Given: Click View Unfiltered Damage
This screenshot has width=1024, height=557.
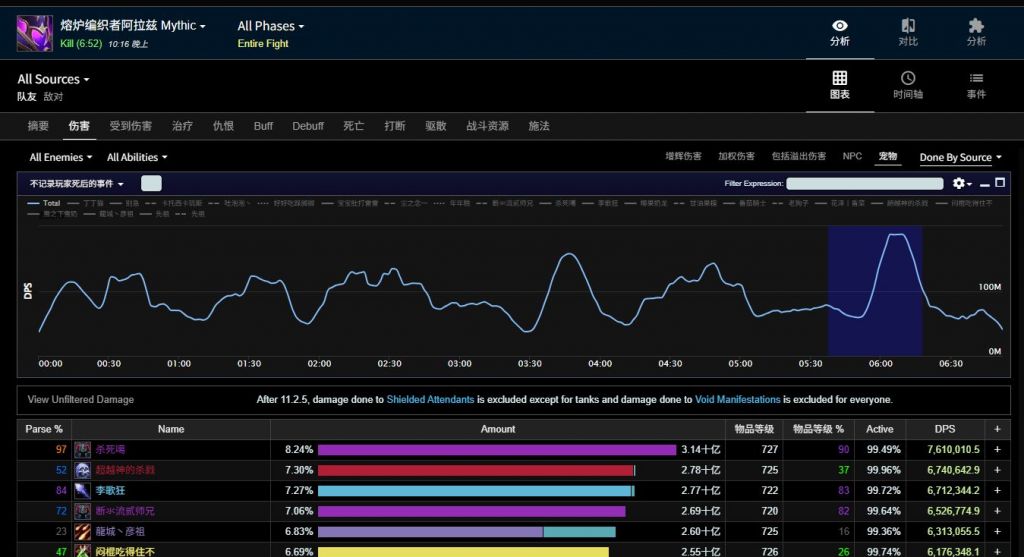Looking at the screenshot, I should [x=80, y=400].
